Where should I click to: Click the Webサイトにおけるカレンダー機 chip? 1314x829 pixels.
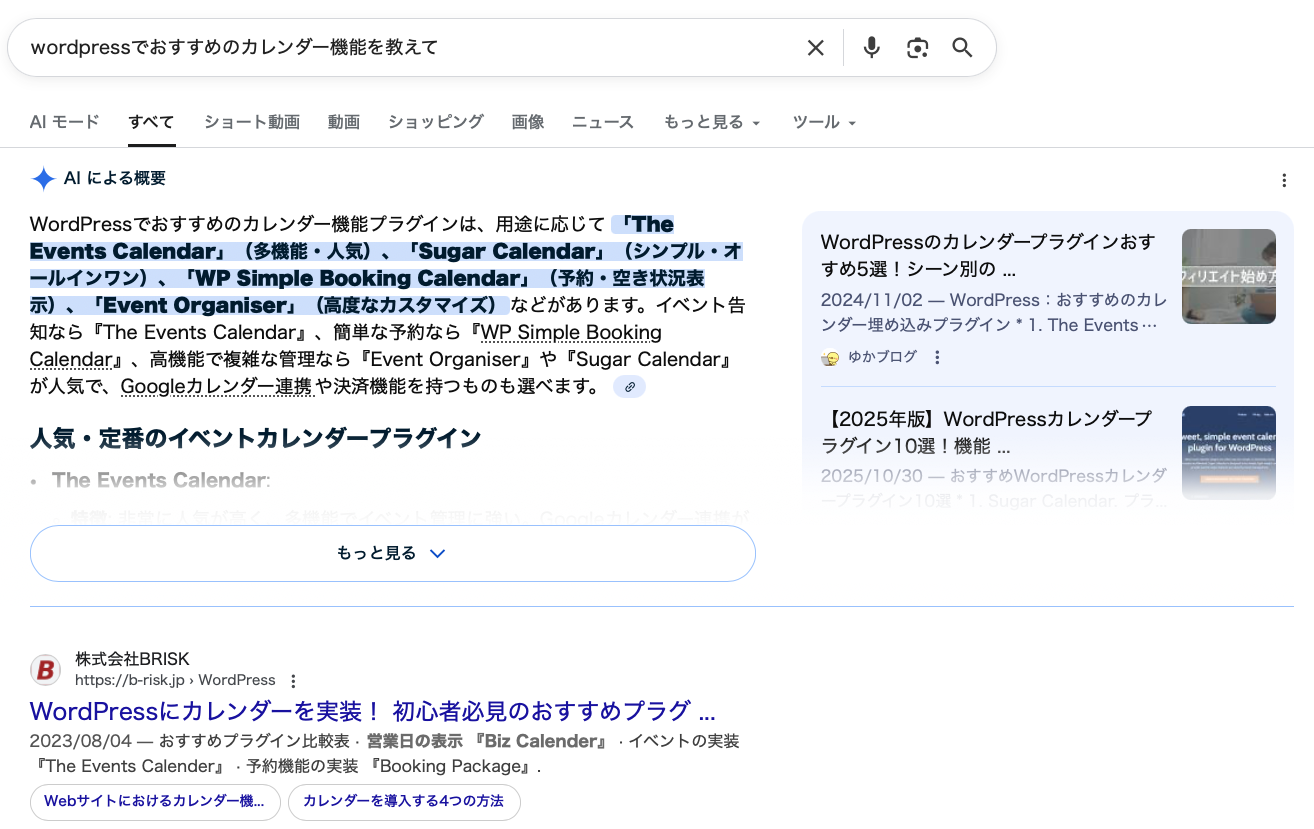click(x=154, y=801)
